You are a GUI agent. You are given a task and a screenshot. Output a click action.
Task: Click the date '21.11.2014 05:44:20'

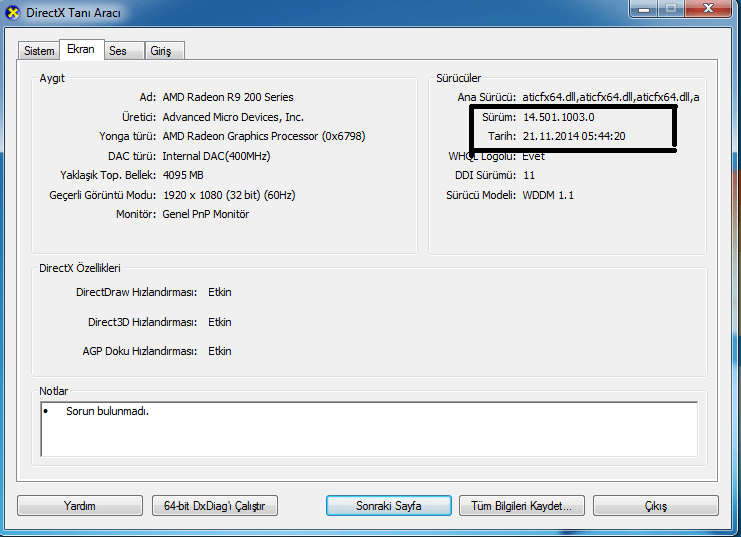[x=574, y=136]
